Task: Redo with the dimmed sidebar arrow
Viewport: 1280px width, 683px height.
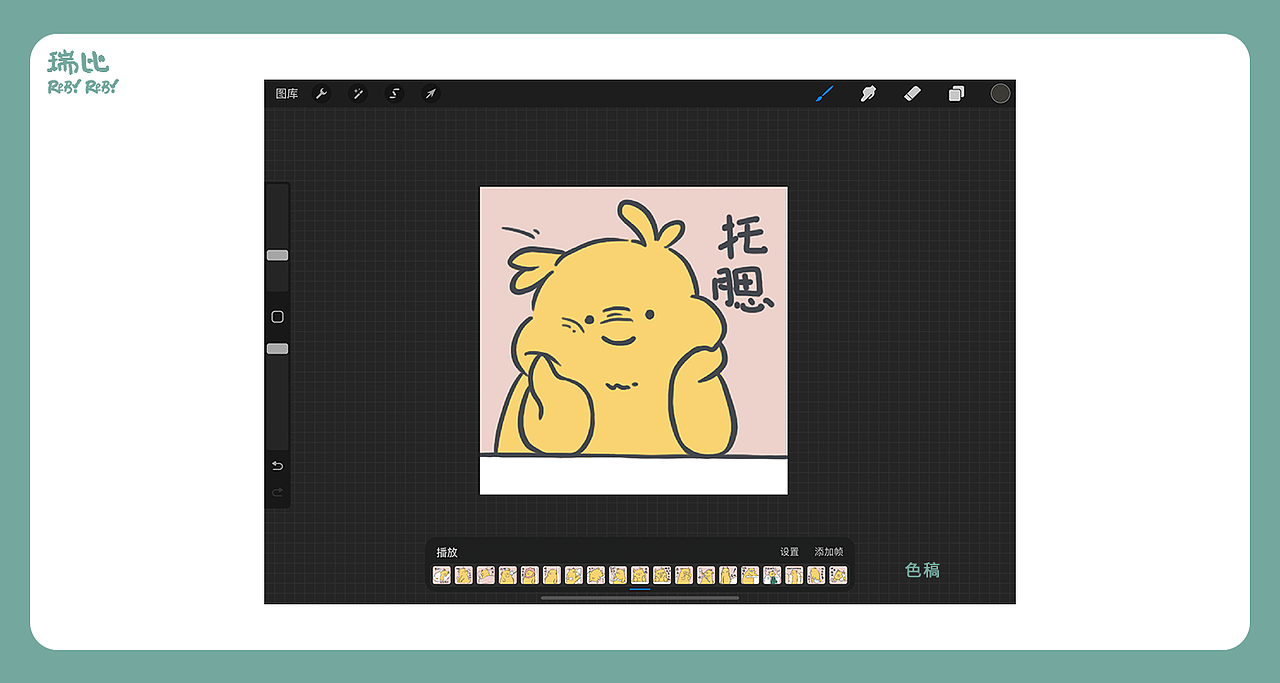Action: (x=277, y=492)
